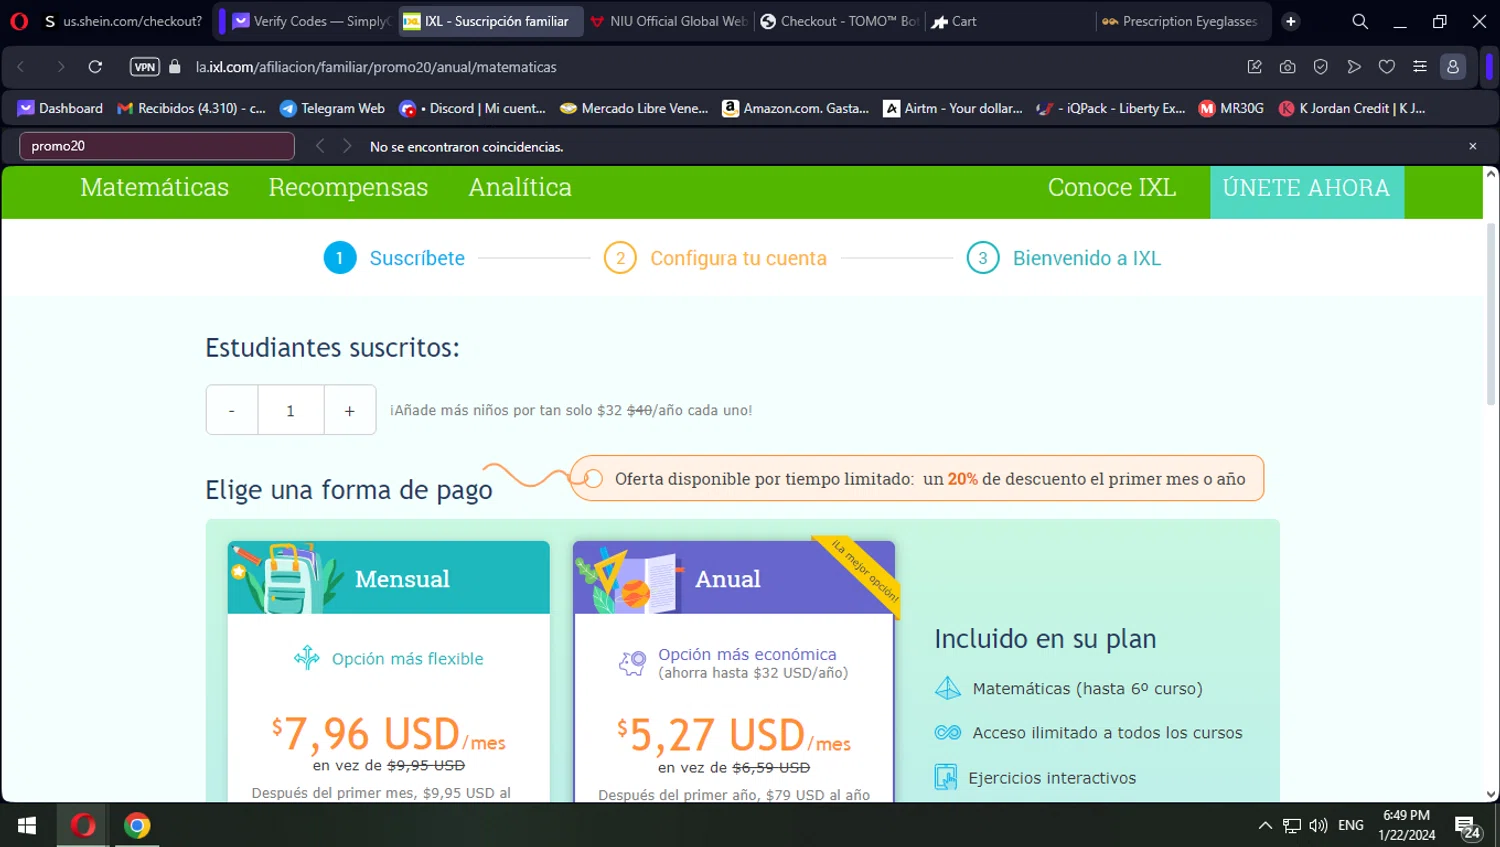The image size is (1500, 847).
Task: Open the Windows Start menu
Action: (27, 825)
